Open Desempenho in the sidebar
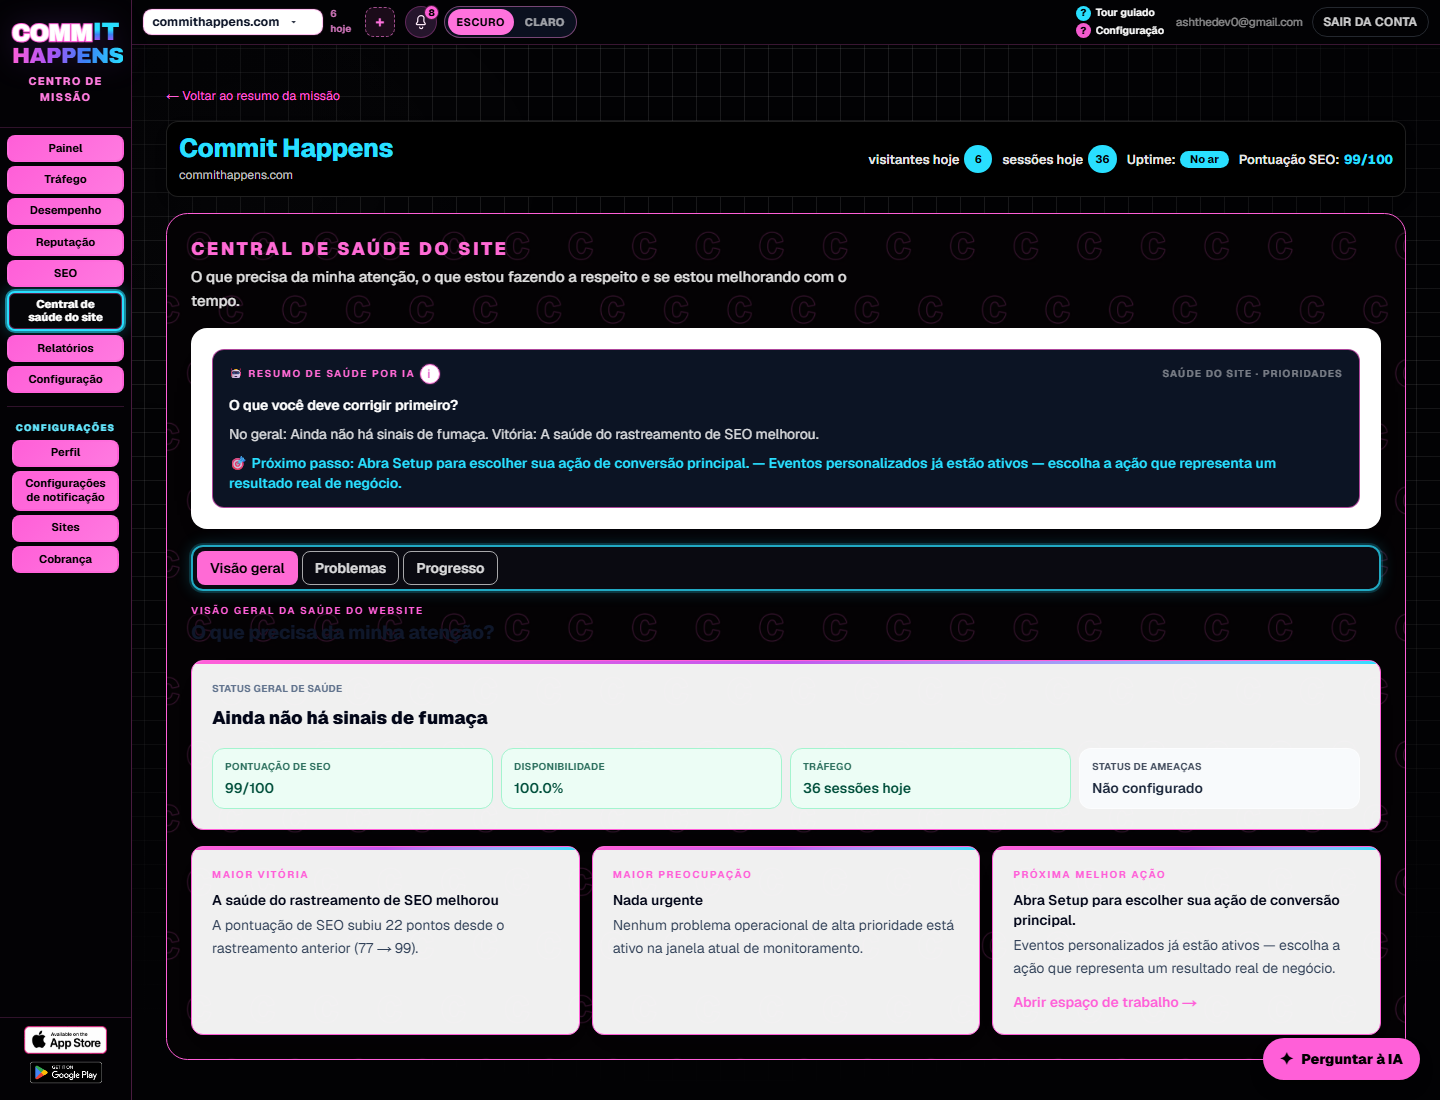The height and width of the screenshot is (1100, 1440). pos(65,210)
